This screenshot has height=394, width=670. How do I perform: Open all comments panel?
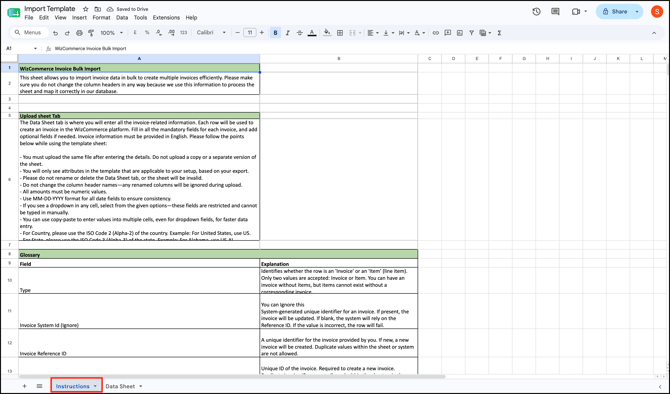[x=555, y=12]
